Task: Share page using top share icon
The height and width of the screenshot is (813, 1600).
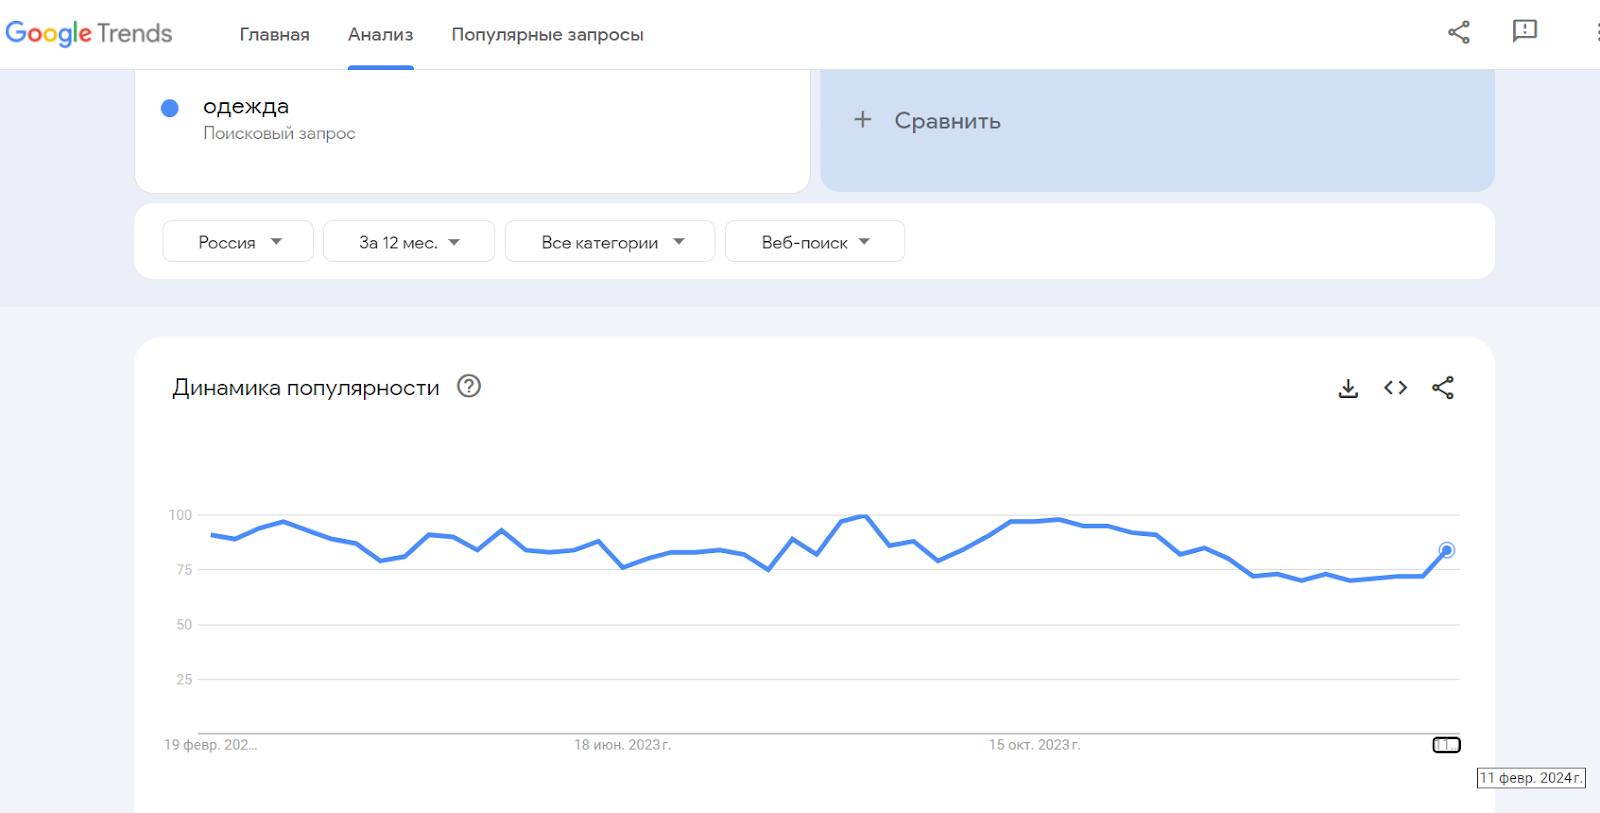Action: pyautogui.click(x=1459, y=32)
